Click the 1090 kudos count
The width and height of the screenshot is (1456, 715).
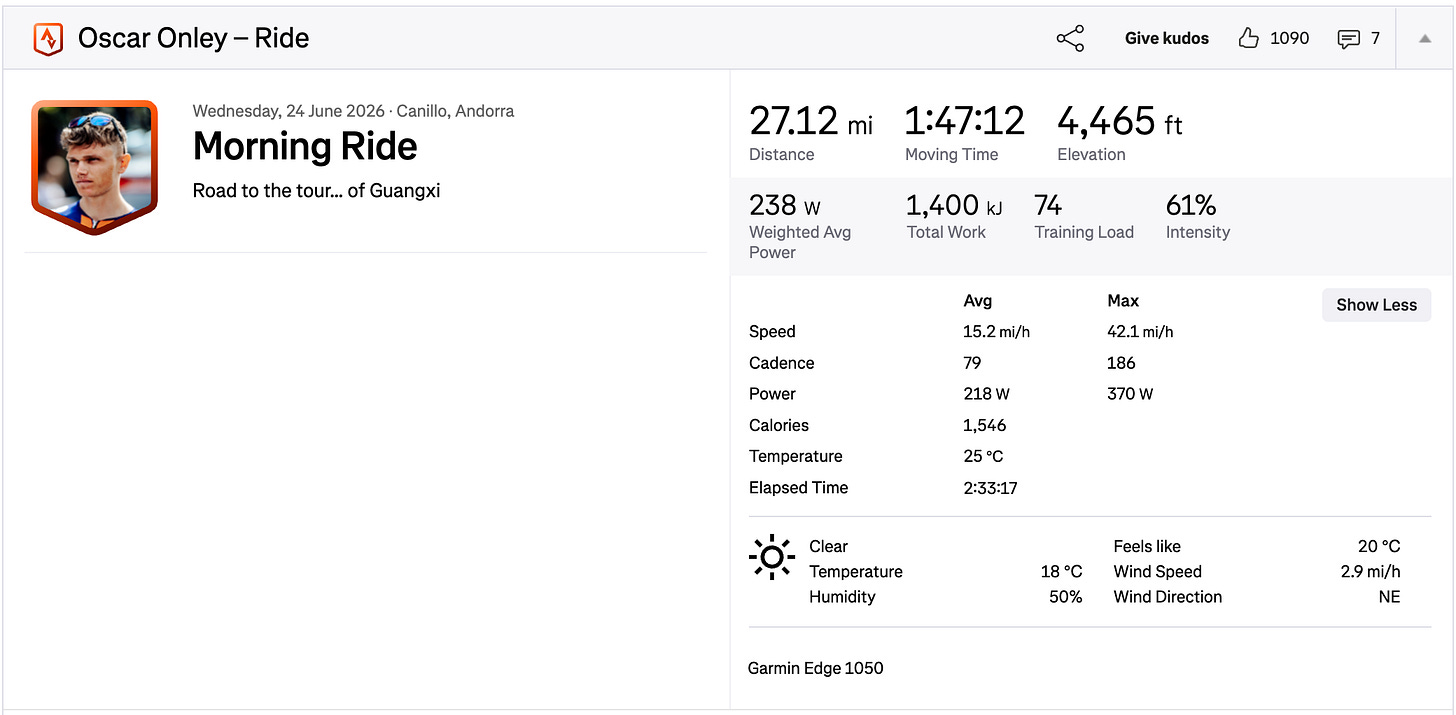pos(1289,38)
